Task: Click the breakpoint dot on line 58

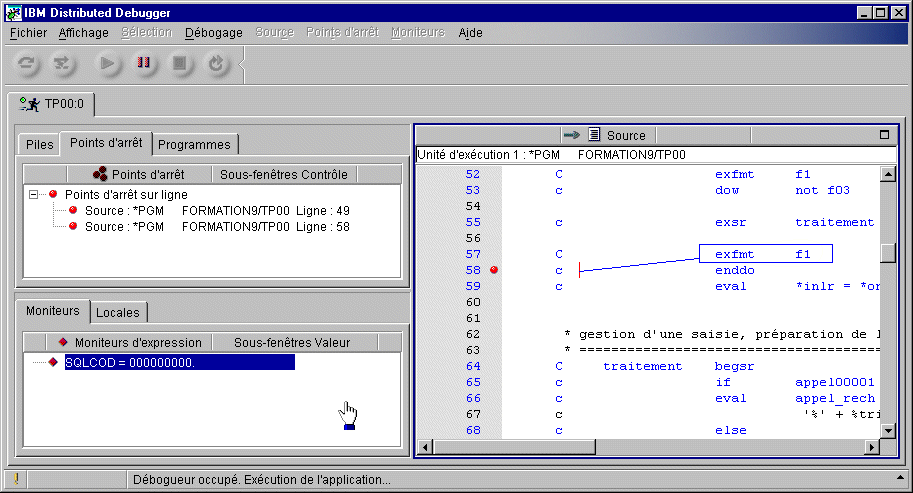Action: point(494,270)
